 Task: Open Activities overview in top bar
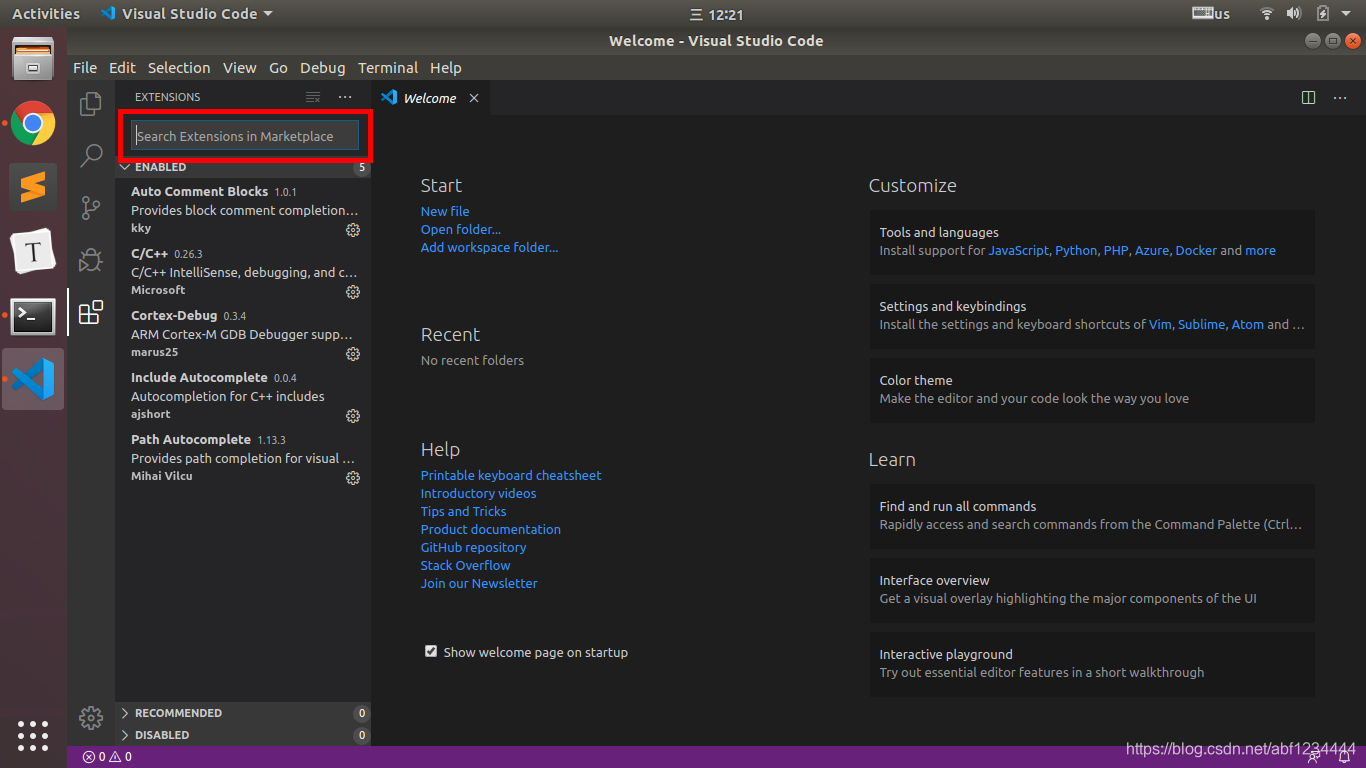click(x=46, y=14)
